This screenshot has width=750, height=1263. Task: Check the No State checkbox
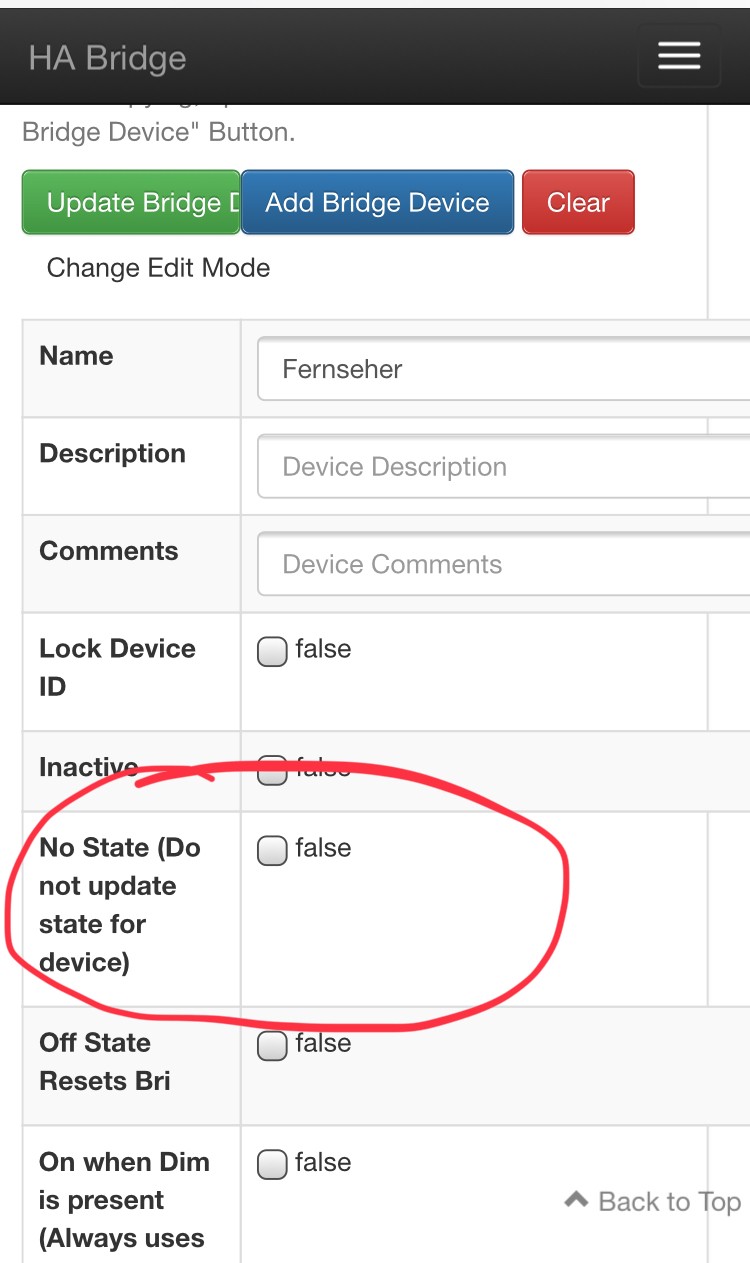click(x=272, y=851)
